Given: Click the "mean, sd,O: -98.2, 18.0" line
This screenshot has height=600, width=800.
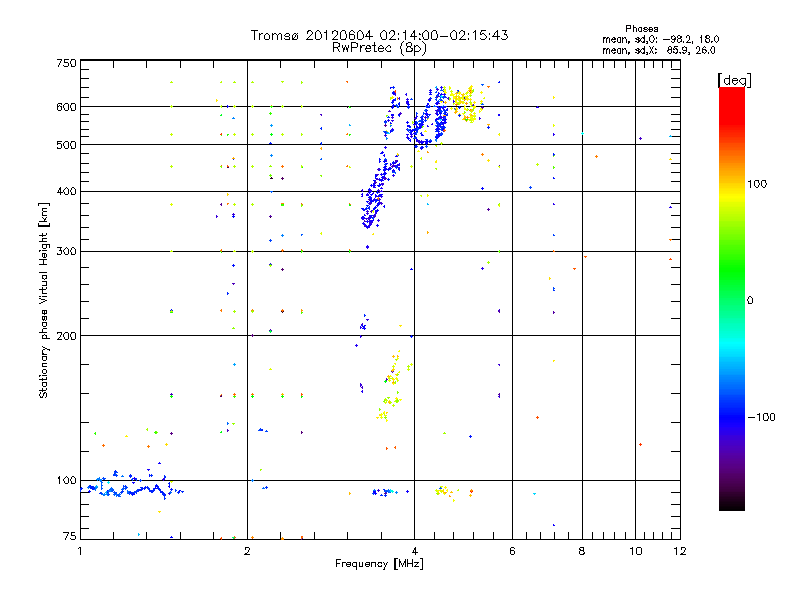Looking at the screenshot, I should tap(660, 39).
